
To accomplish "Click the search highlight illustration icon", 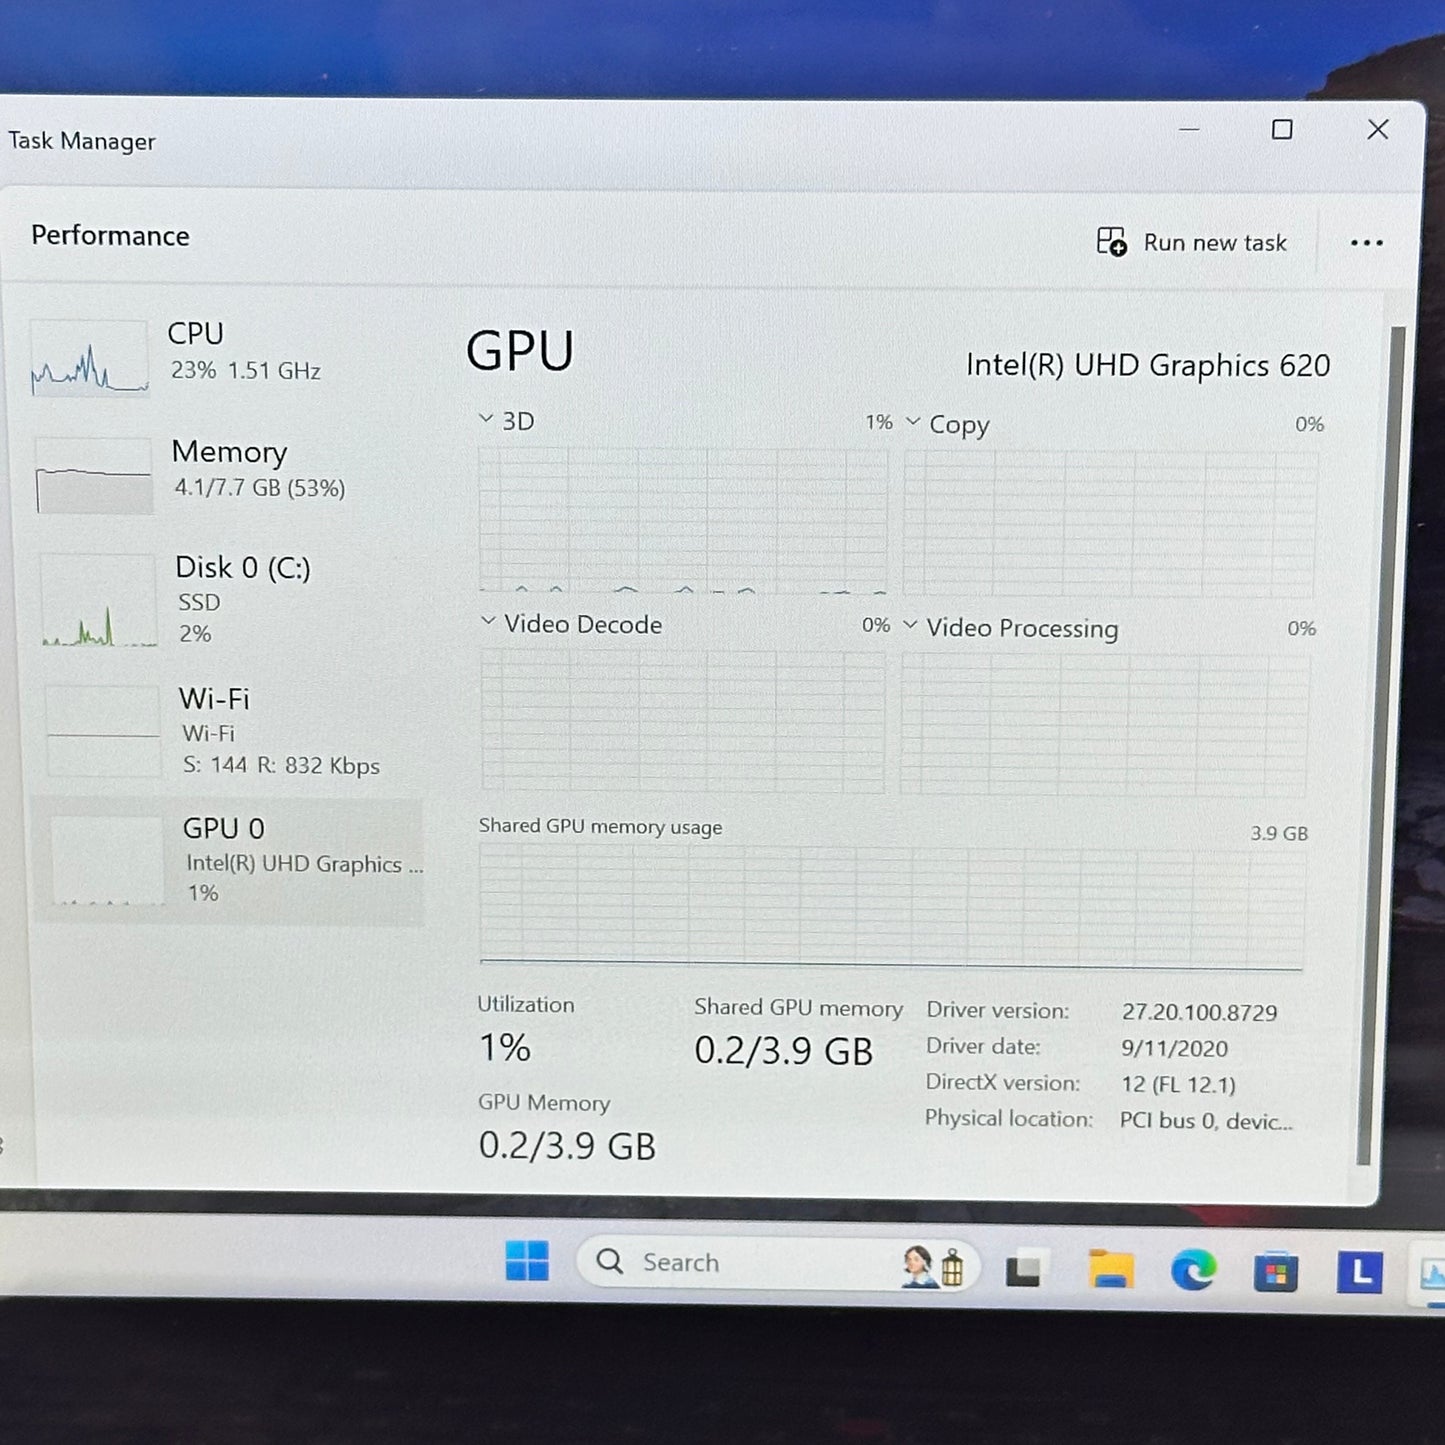I will click(x=933, y=1266).
